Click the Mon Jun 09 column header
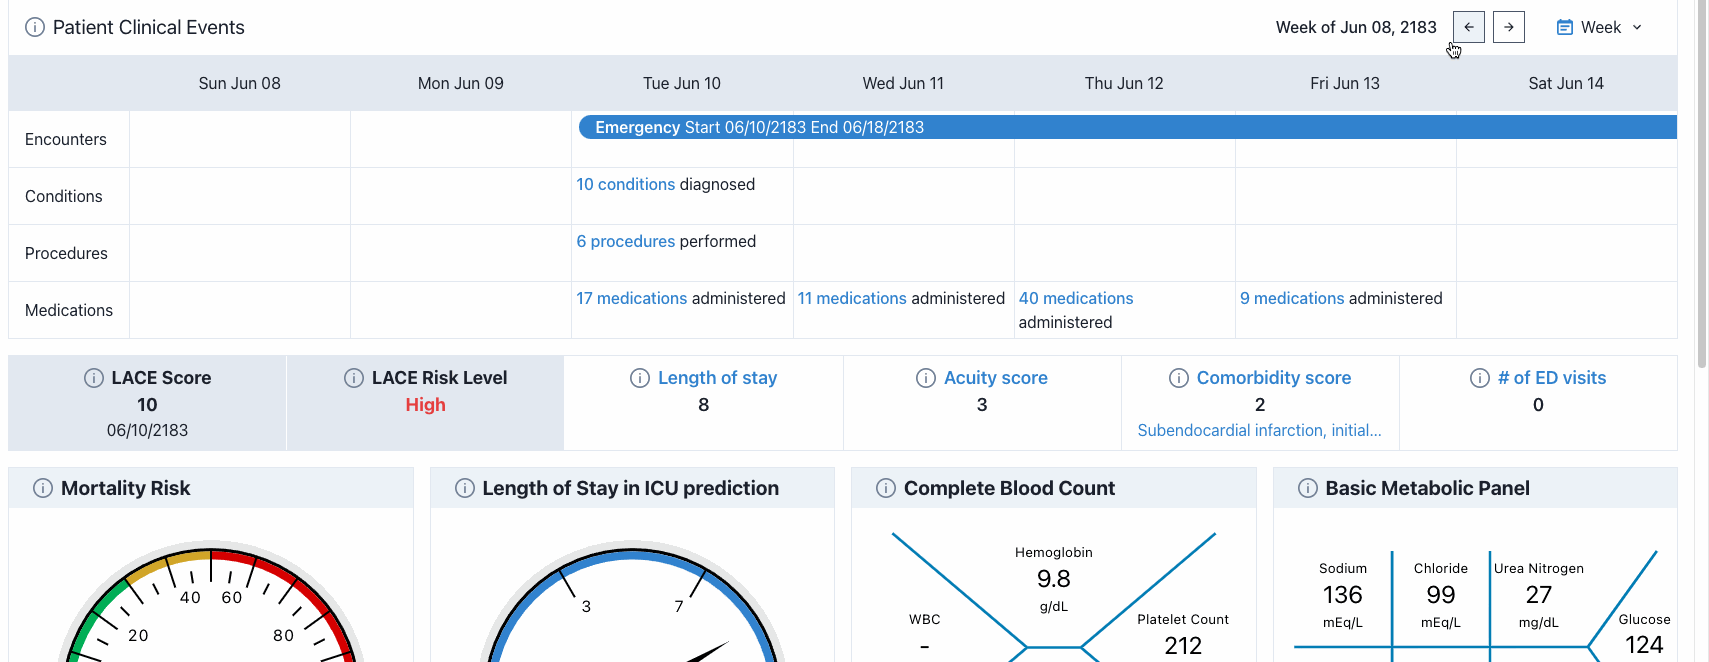The image size is (1709, 662). click(461, 83)
